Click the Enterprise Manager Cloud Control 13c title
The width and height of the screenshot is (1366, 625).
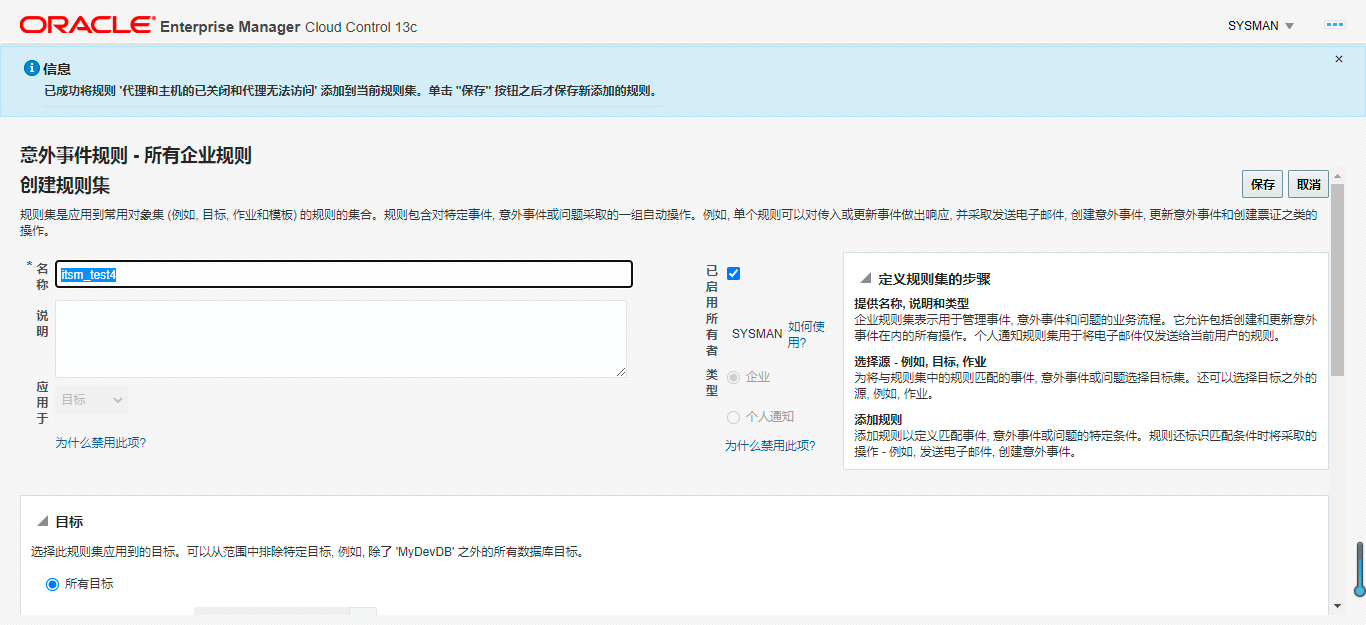pos(289,27)
